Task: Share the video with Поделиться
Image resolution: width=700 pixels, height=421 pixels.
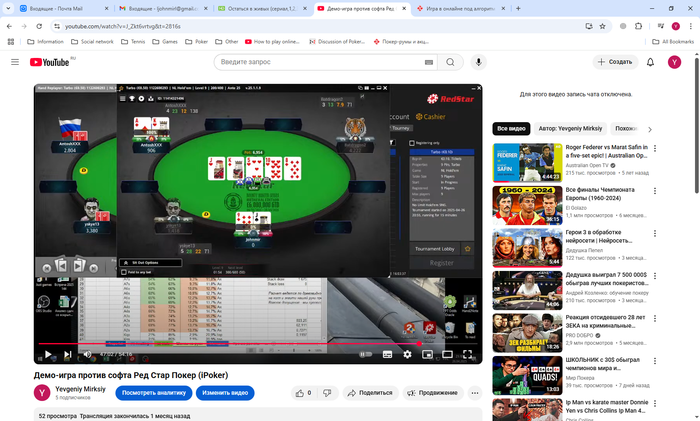Action: [370, 393]
